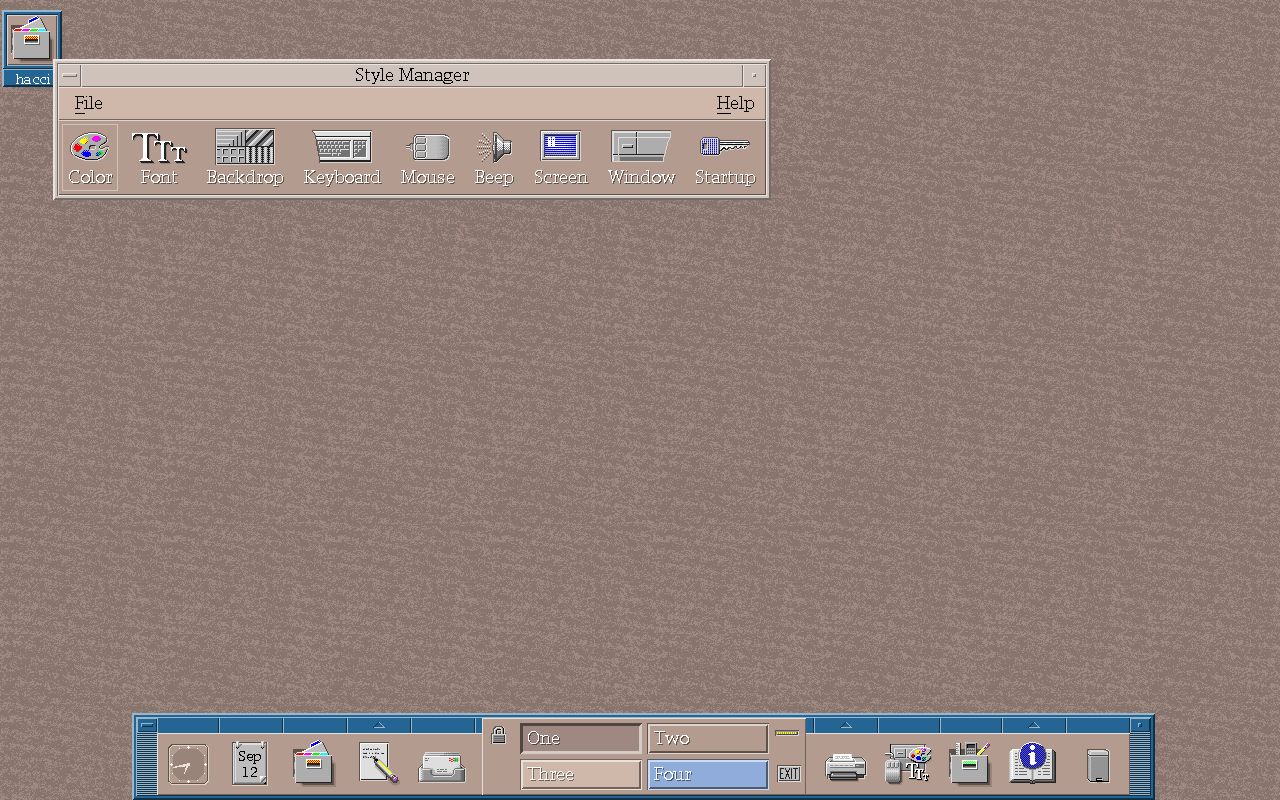Open Application Manager on front panel
Image resolution: width=1280 pixels, height=800 pixels.
point(969,763)
